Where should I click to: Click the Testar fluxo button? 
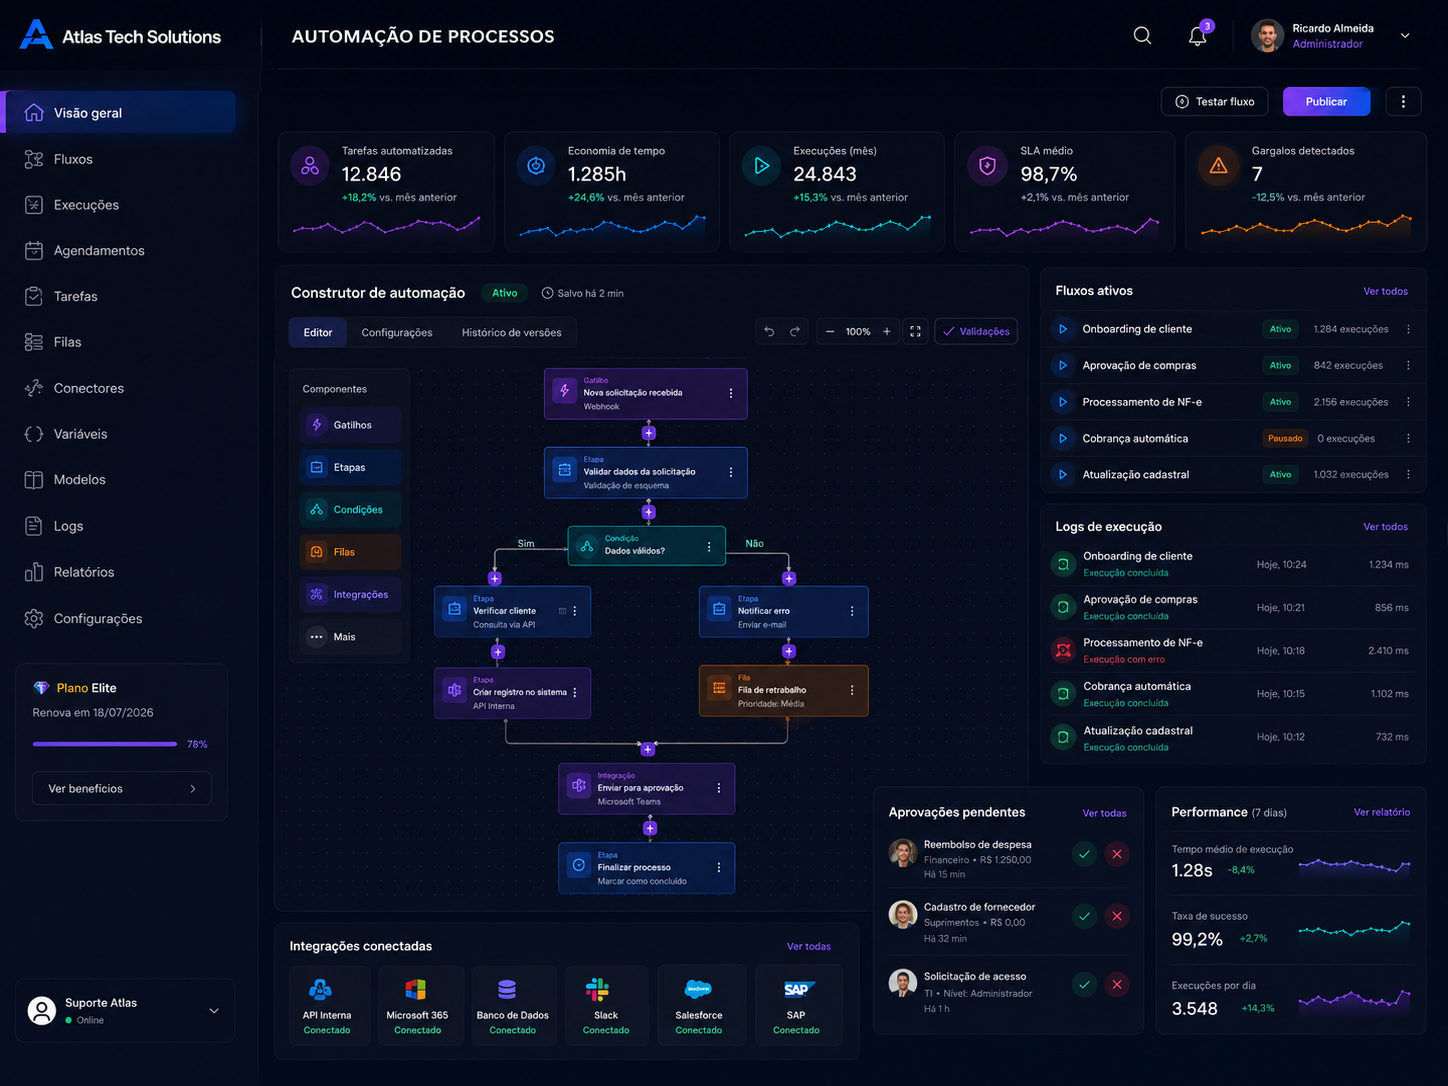1214,101
